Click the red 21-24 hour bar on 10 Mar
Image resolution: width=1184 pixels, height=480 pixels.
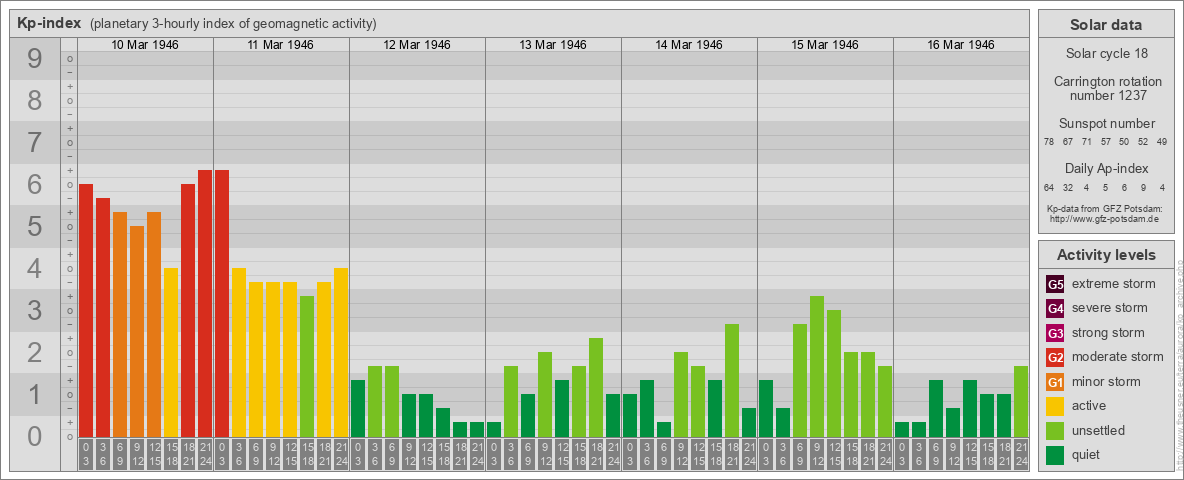coord(205,303)
